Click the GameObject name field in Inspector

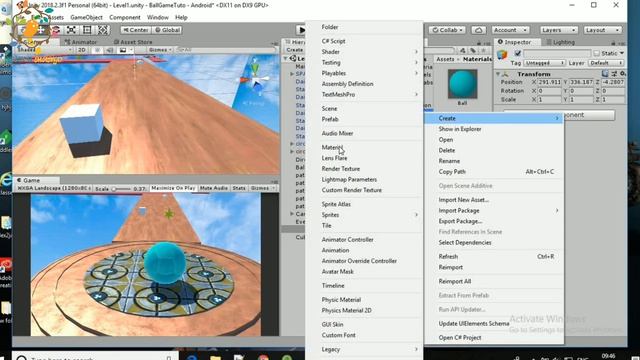(x=557, y=53)
